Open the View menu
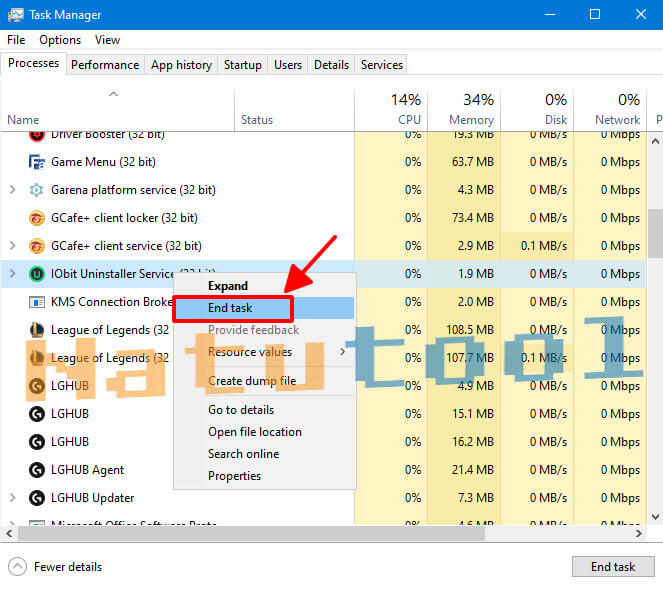 107,40
